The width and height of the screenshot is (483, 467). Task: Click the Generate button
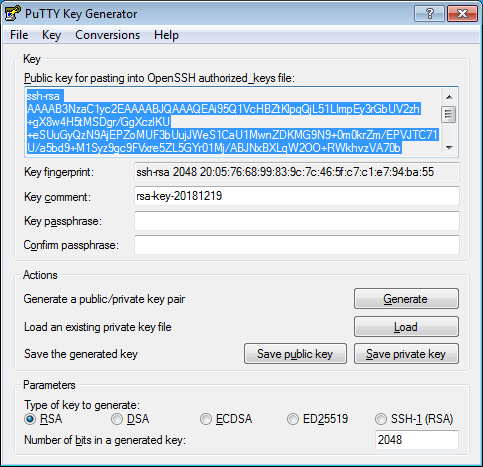[406, 299]
